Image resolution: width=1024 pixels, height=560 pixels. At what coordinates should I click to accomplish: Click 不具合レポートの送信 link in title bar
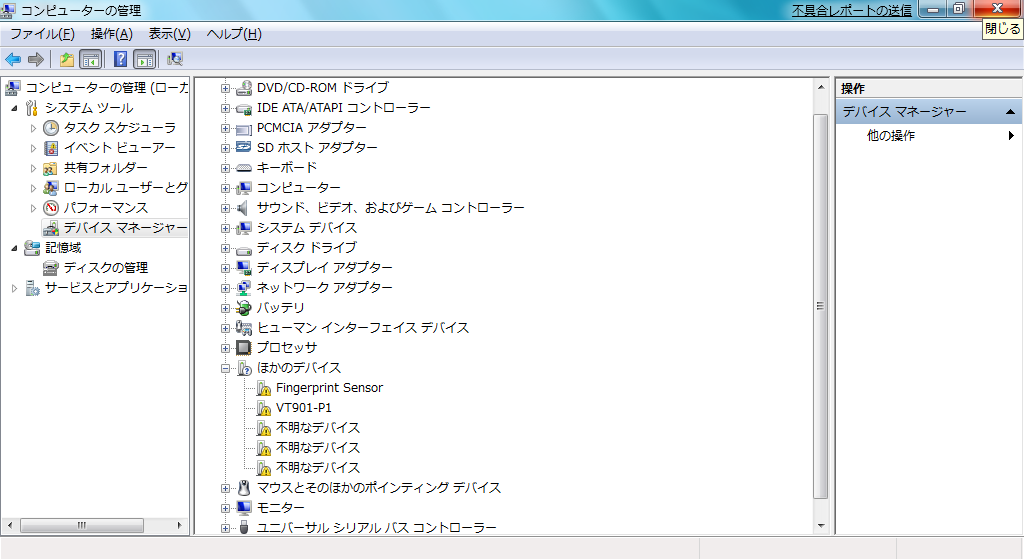point(852,10)
